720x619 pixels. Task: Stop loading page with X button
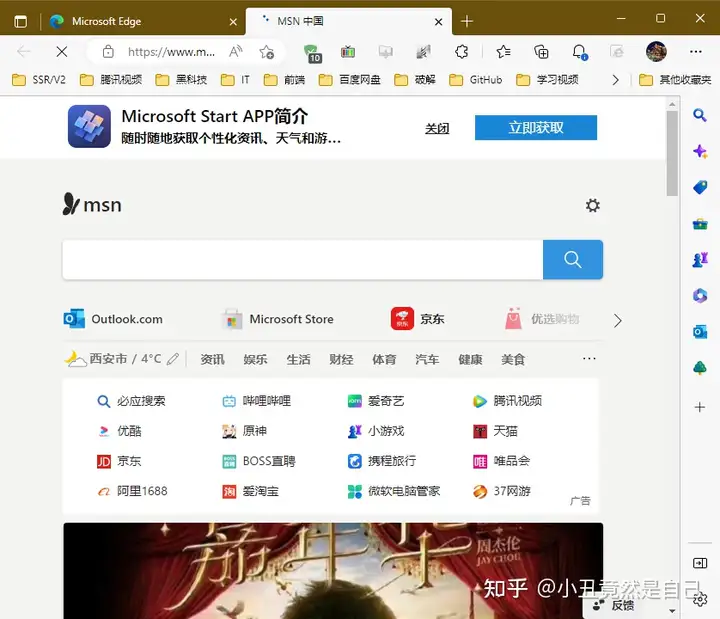62,52
